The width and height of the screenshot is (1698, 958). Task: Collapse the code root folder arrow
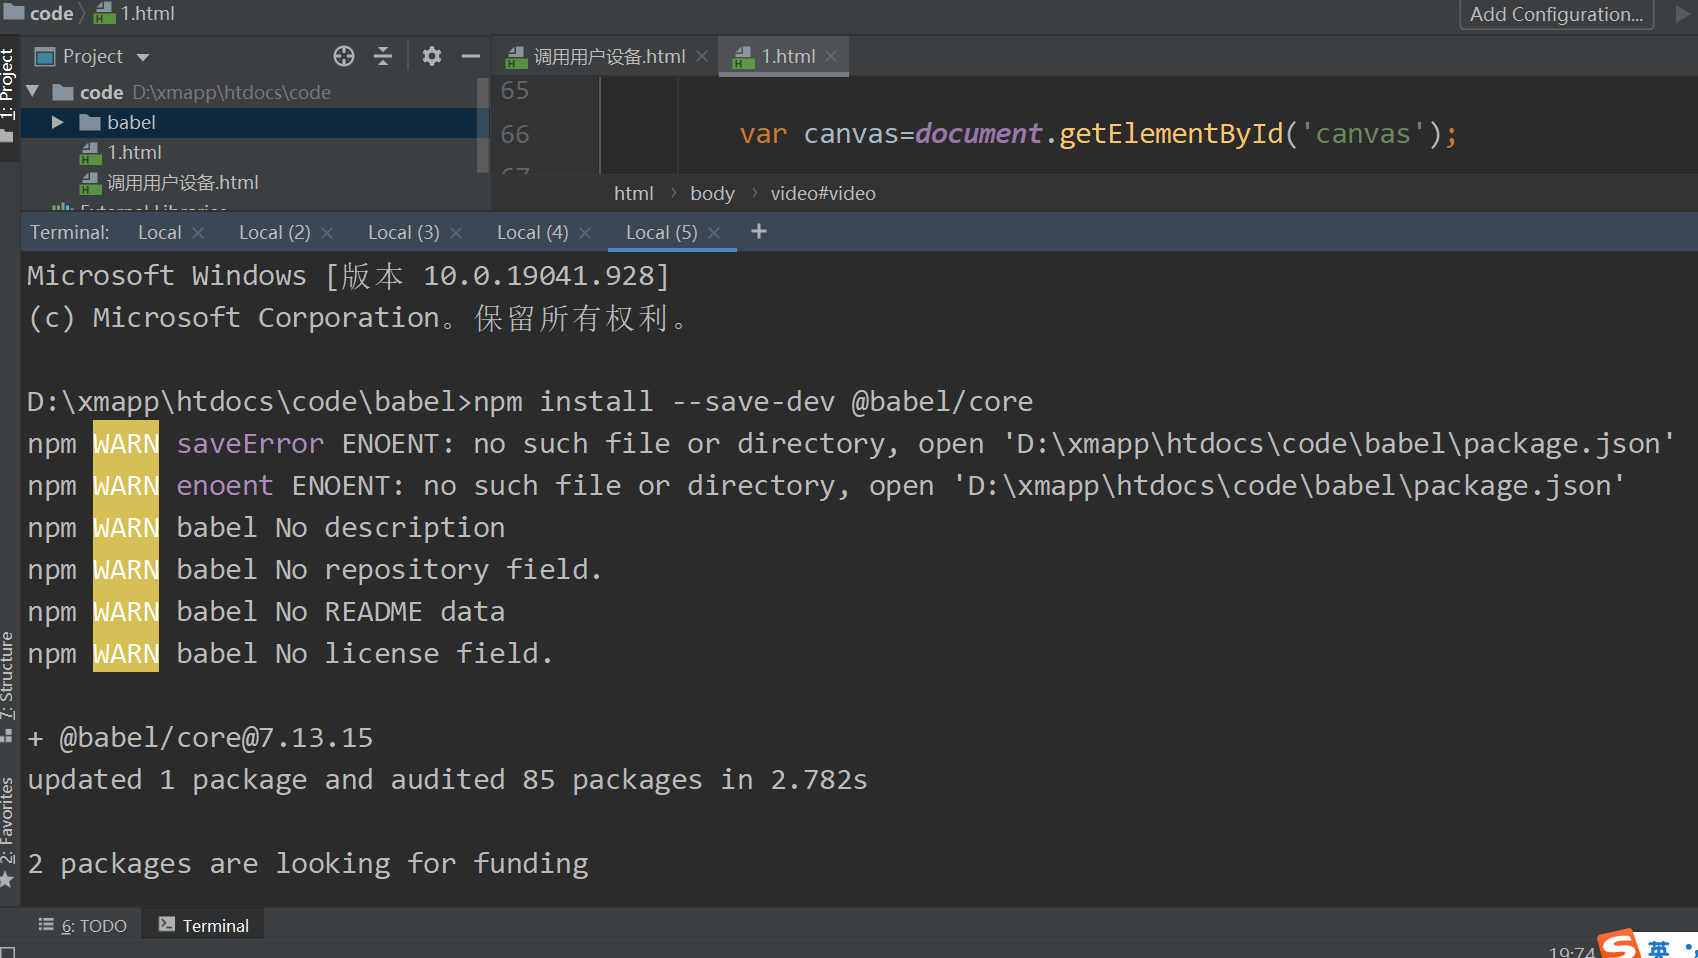pyautogui.click(x=33, y=91)
